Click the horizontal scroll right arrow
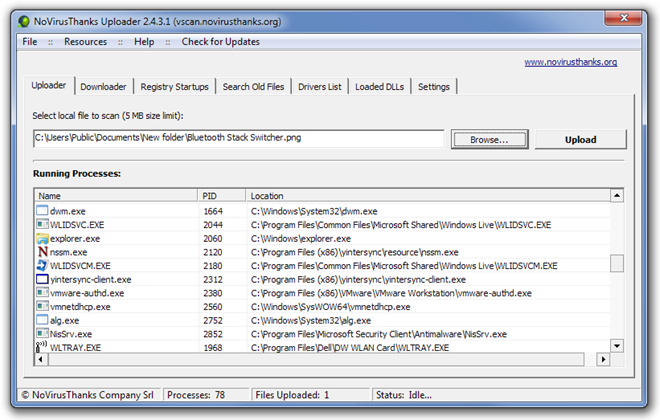 [x=603, y=359]
